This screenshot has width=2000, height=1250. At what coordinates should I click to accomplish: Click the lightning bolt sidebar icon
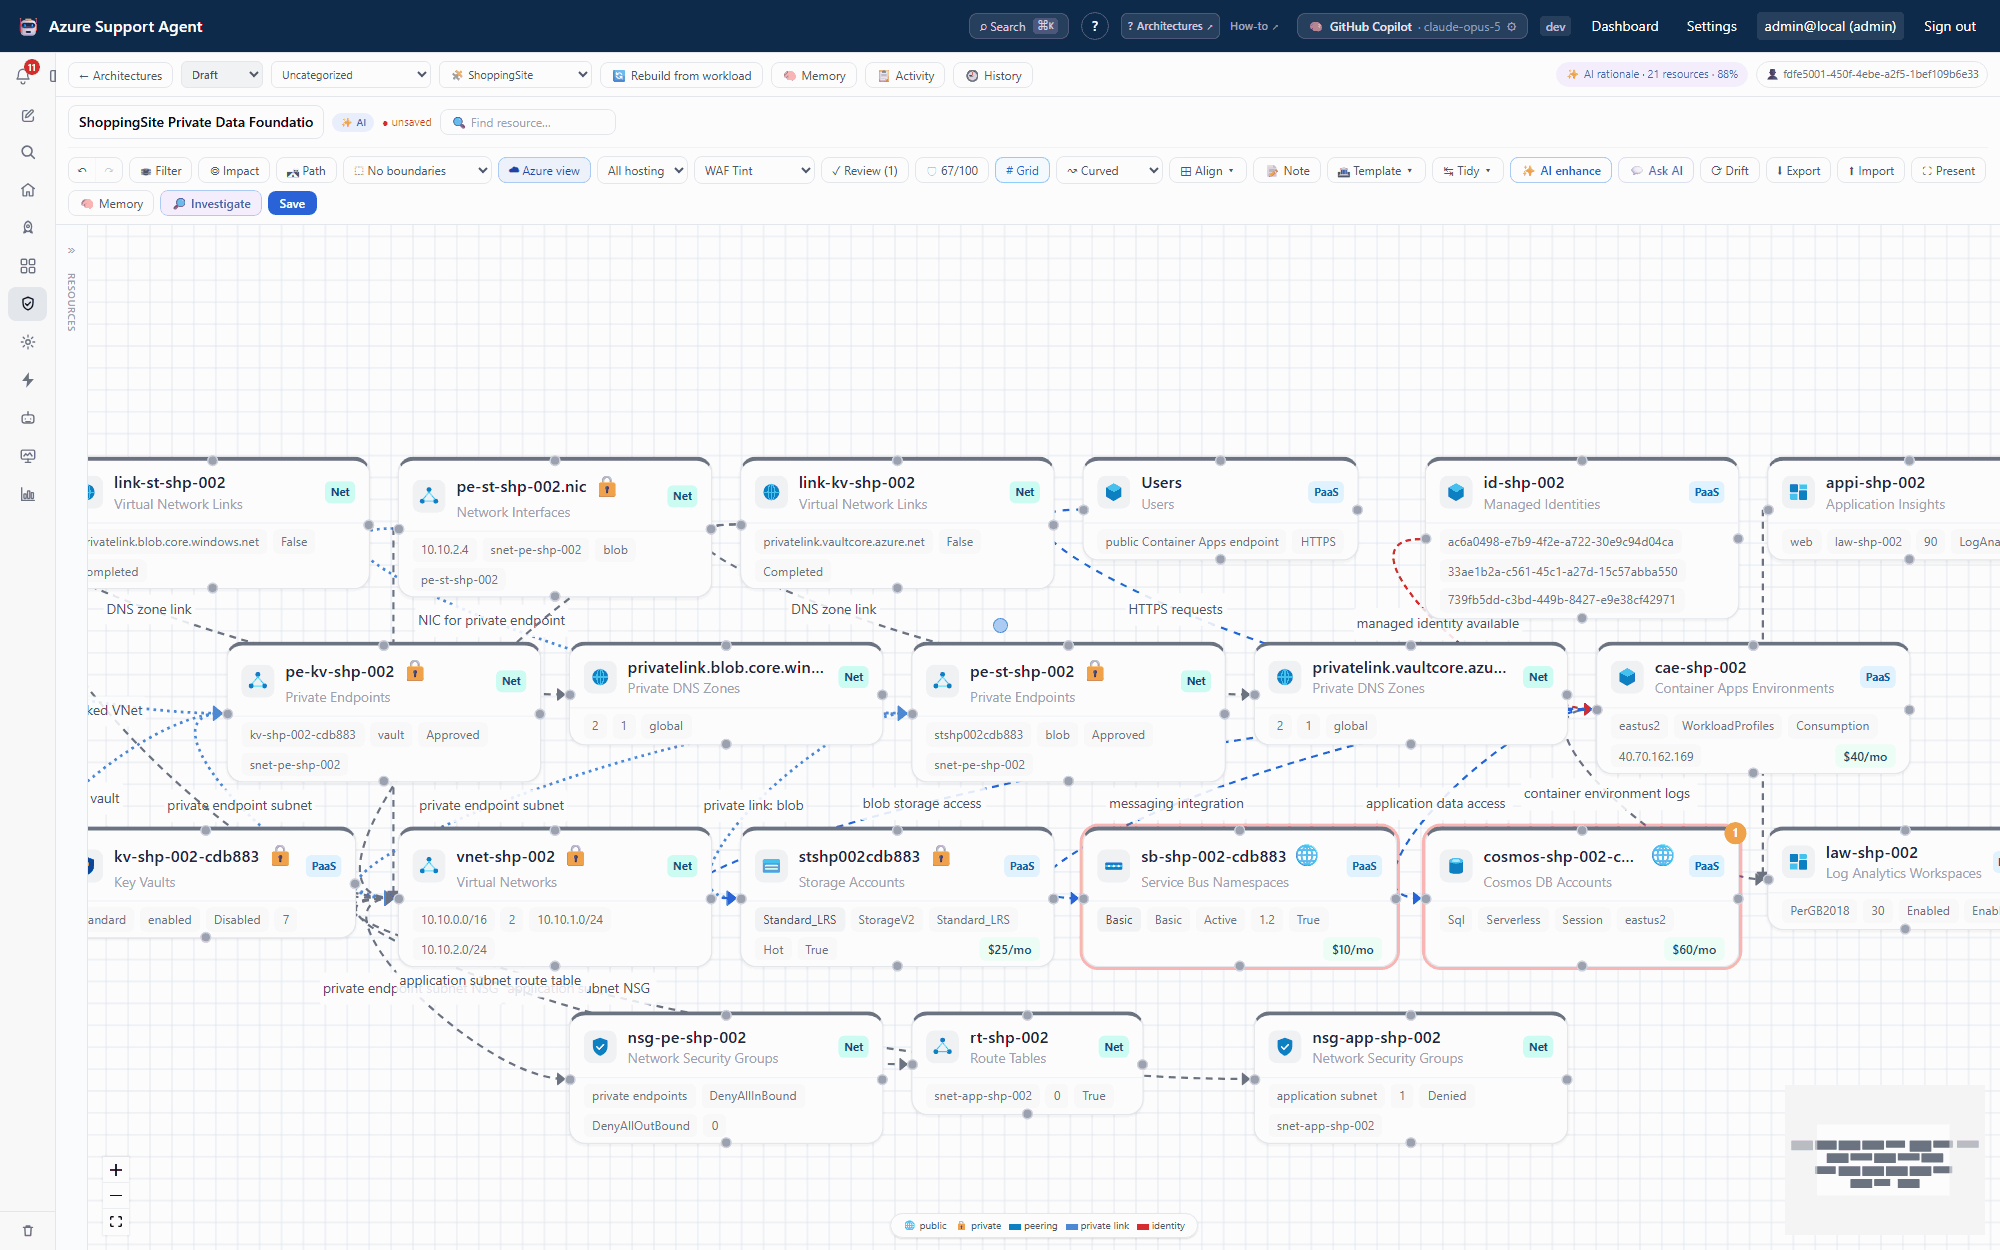tap(28, 380)
